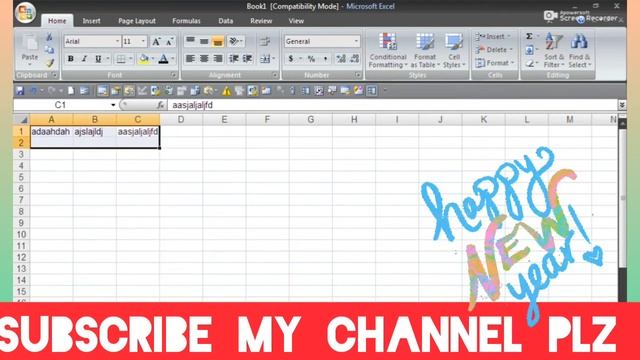Apply Comma Style
Screen dimensions: 640x360
coord(325,59)
